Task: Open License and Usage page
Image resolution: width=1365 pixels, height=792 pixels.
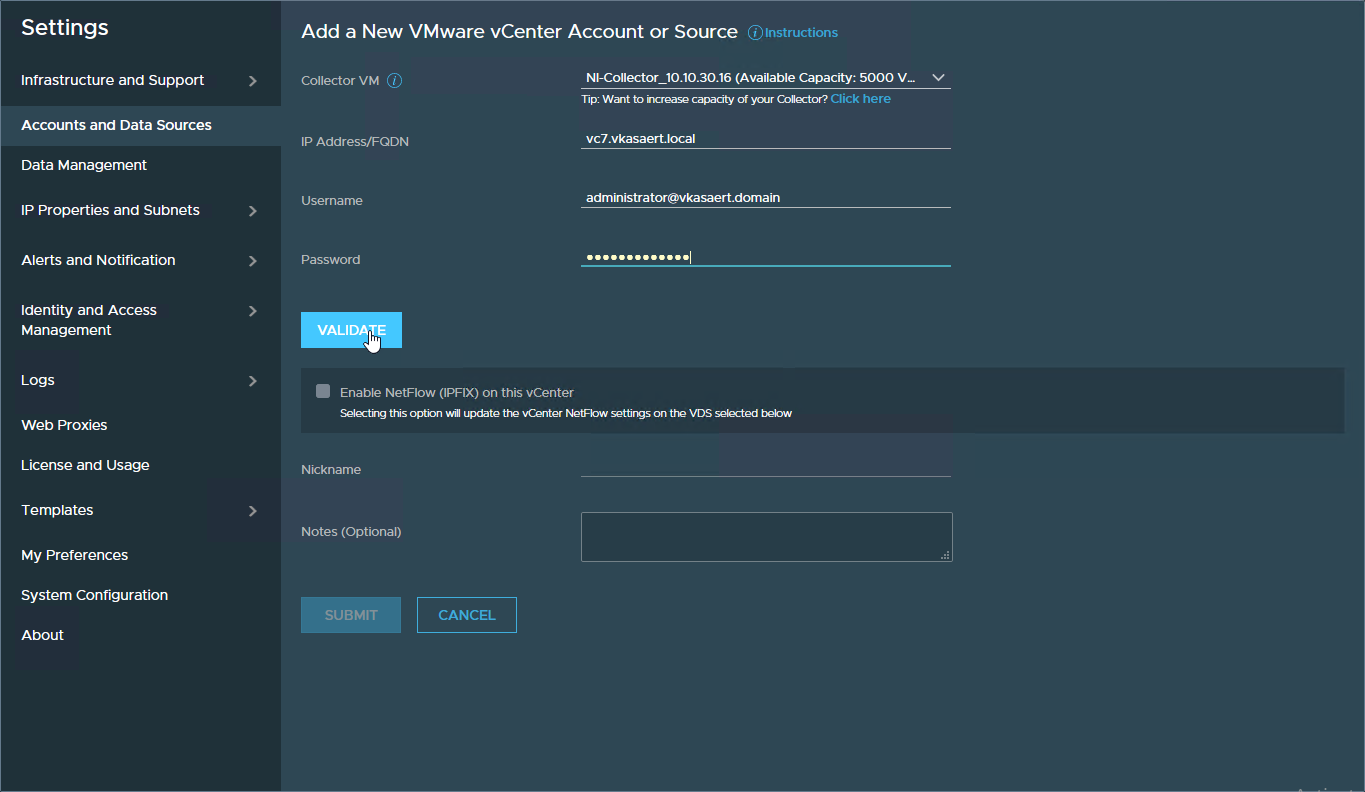Action: click(85, 465)
